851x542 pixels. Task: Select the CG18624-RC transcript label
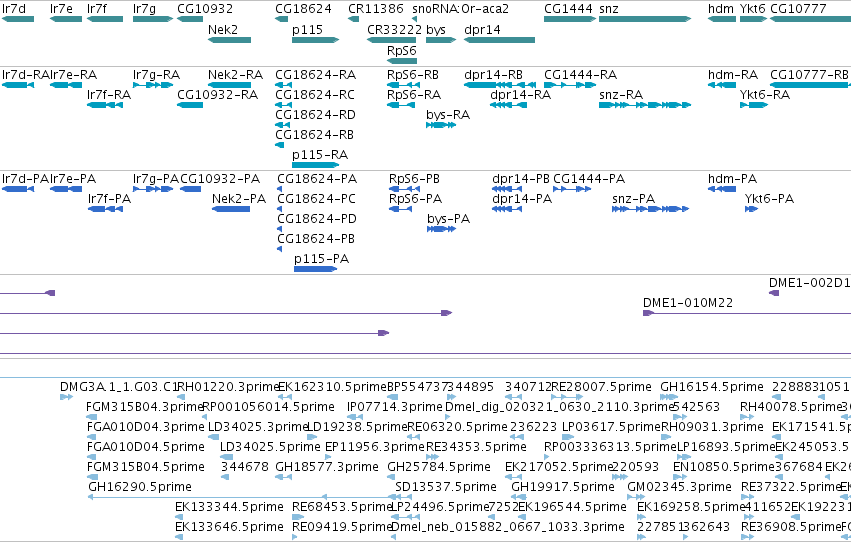[x=315, y=95]
